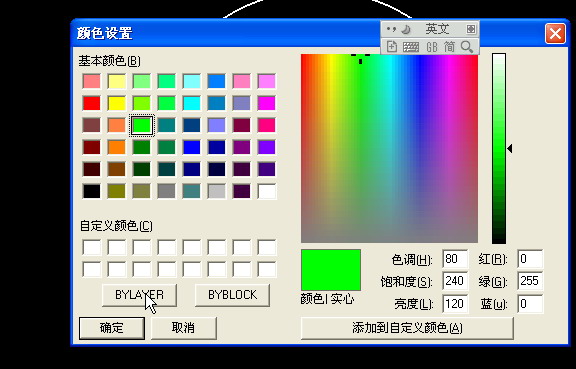Click the green 颜色|实心 preview box
The width and height of the screenshot is (576, 369).
click(331, 270)
